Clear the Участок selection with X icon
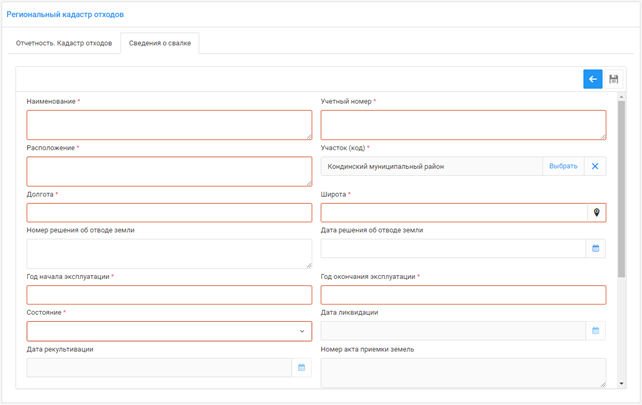 click(595, 166)
